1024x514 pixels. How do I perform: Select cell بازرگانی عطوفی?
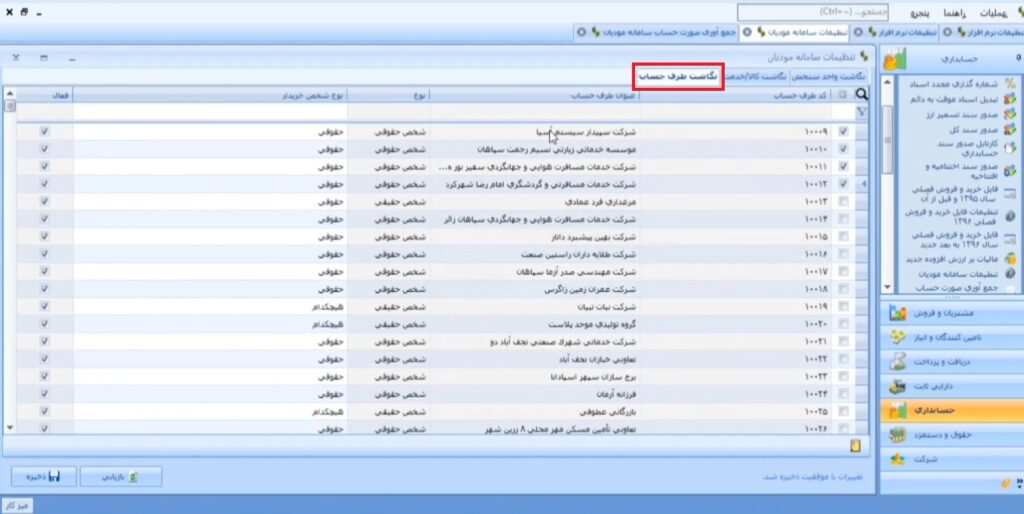(x=535, y=411)
